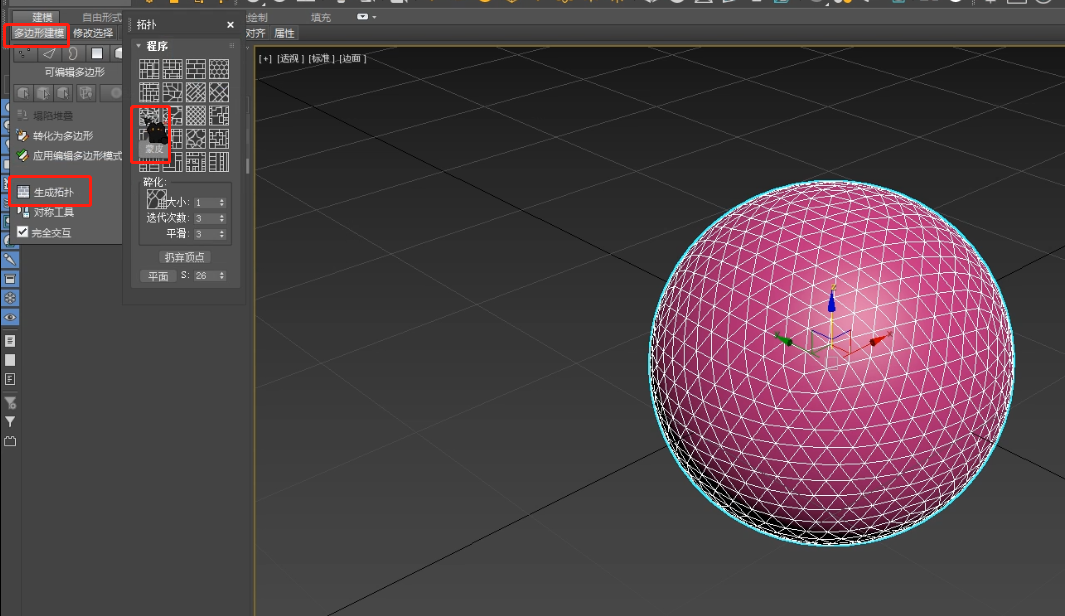This screenshot has width=1065, height=616.
Task: Select the honeycomb pattern in 程序 grid
Action: pyautogui.click(x=219, y=69)
